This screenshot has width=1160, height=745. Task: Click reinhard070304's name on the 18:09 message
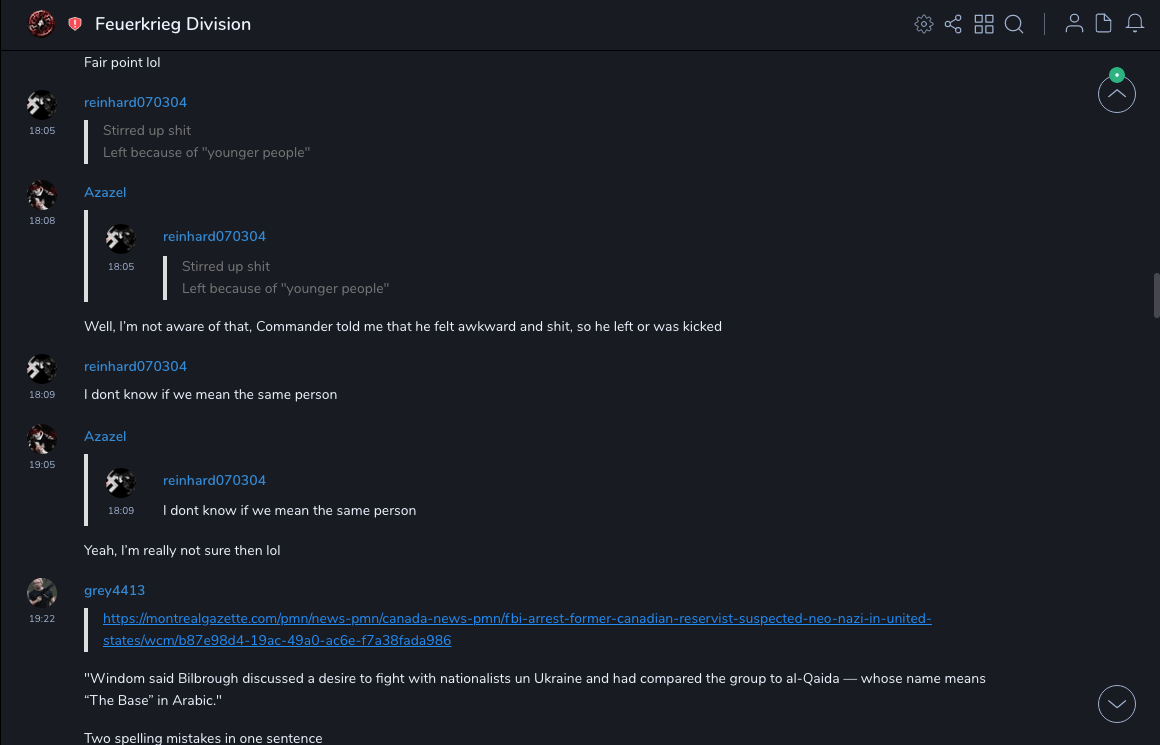click(135, 366)
